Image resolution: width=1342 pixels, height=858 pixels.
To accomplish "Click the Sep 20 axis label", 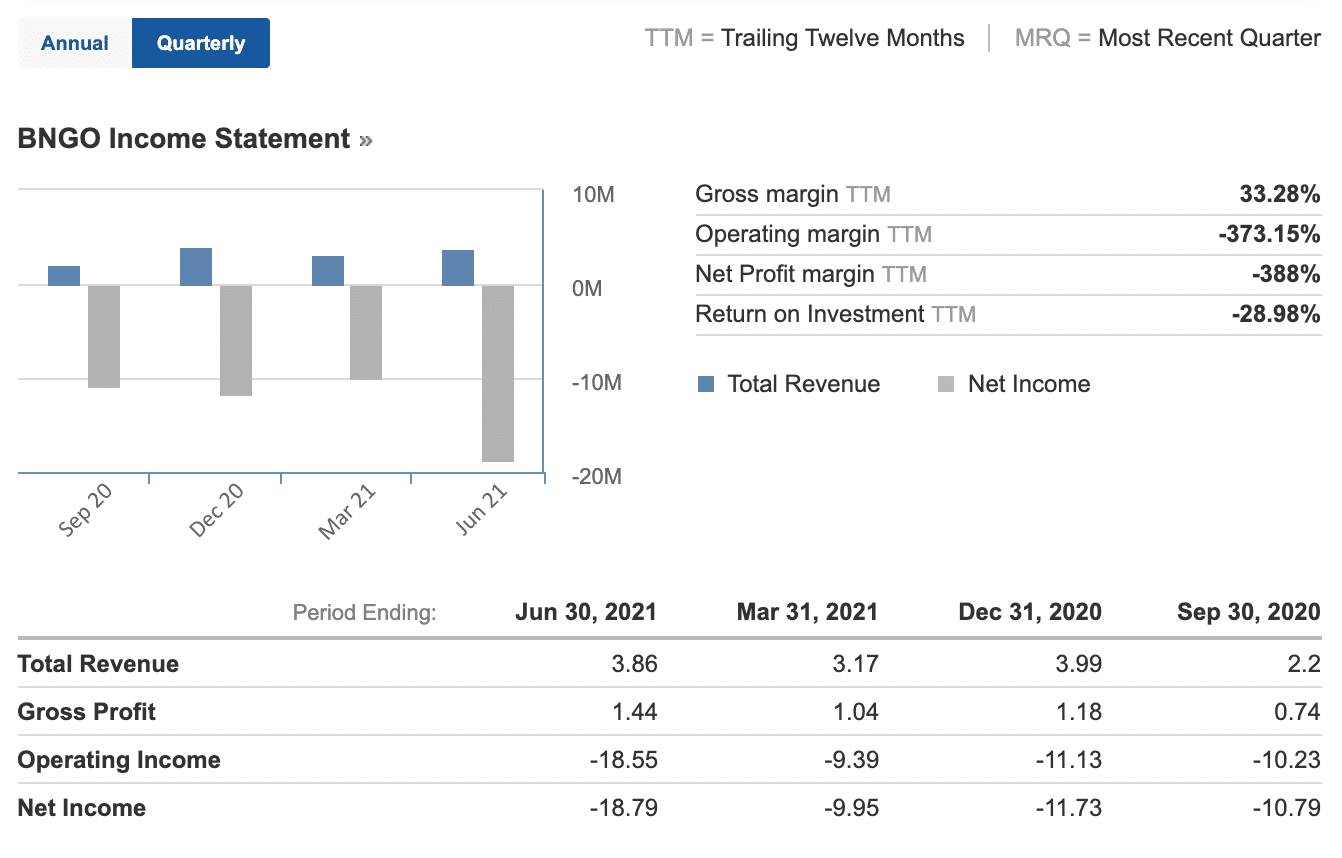I will 86,512.
